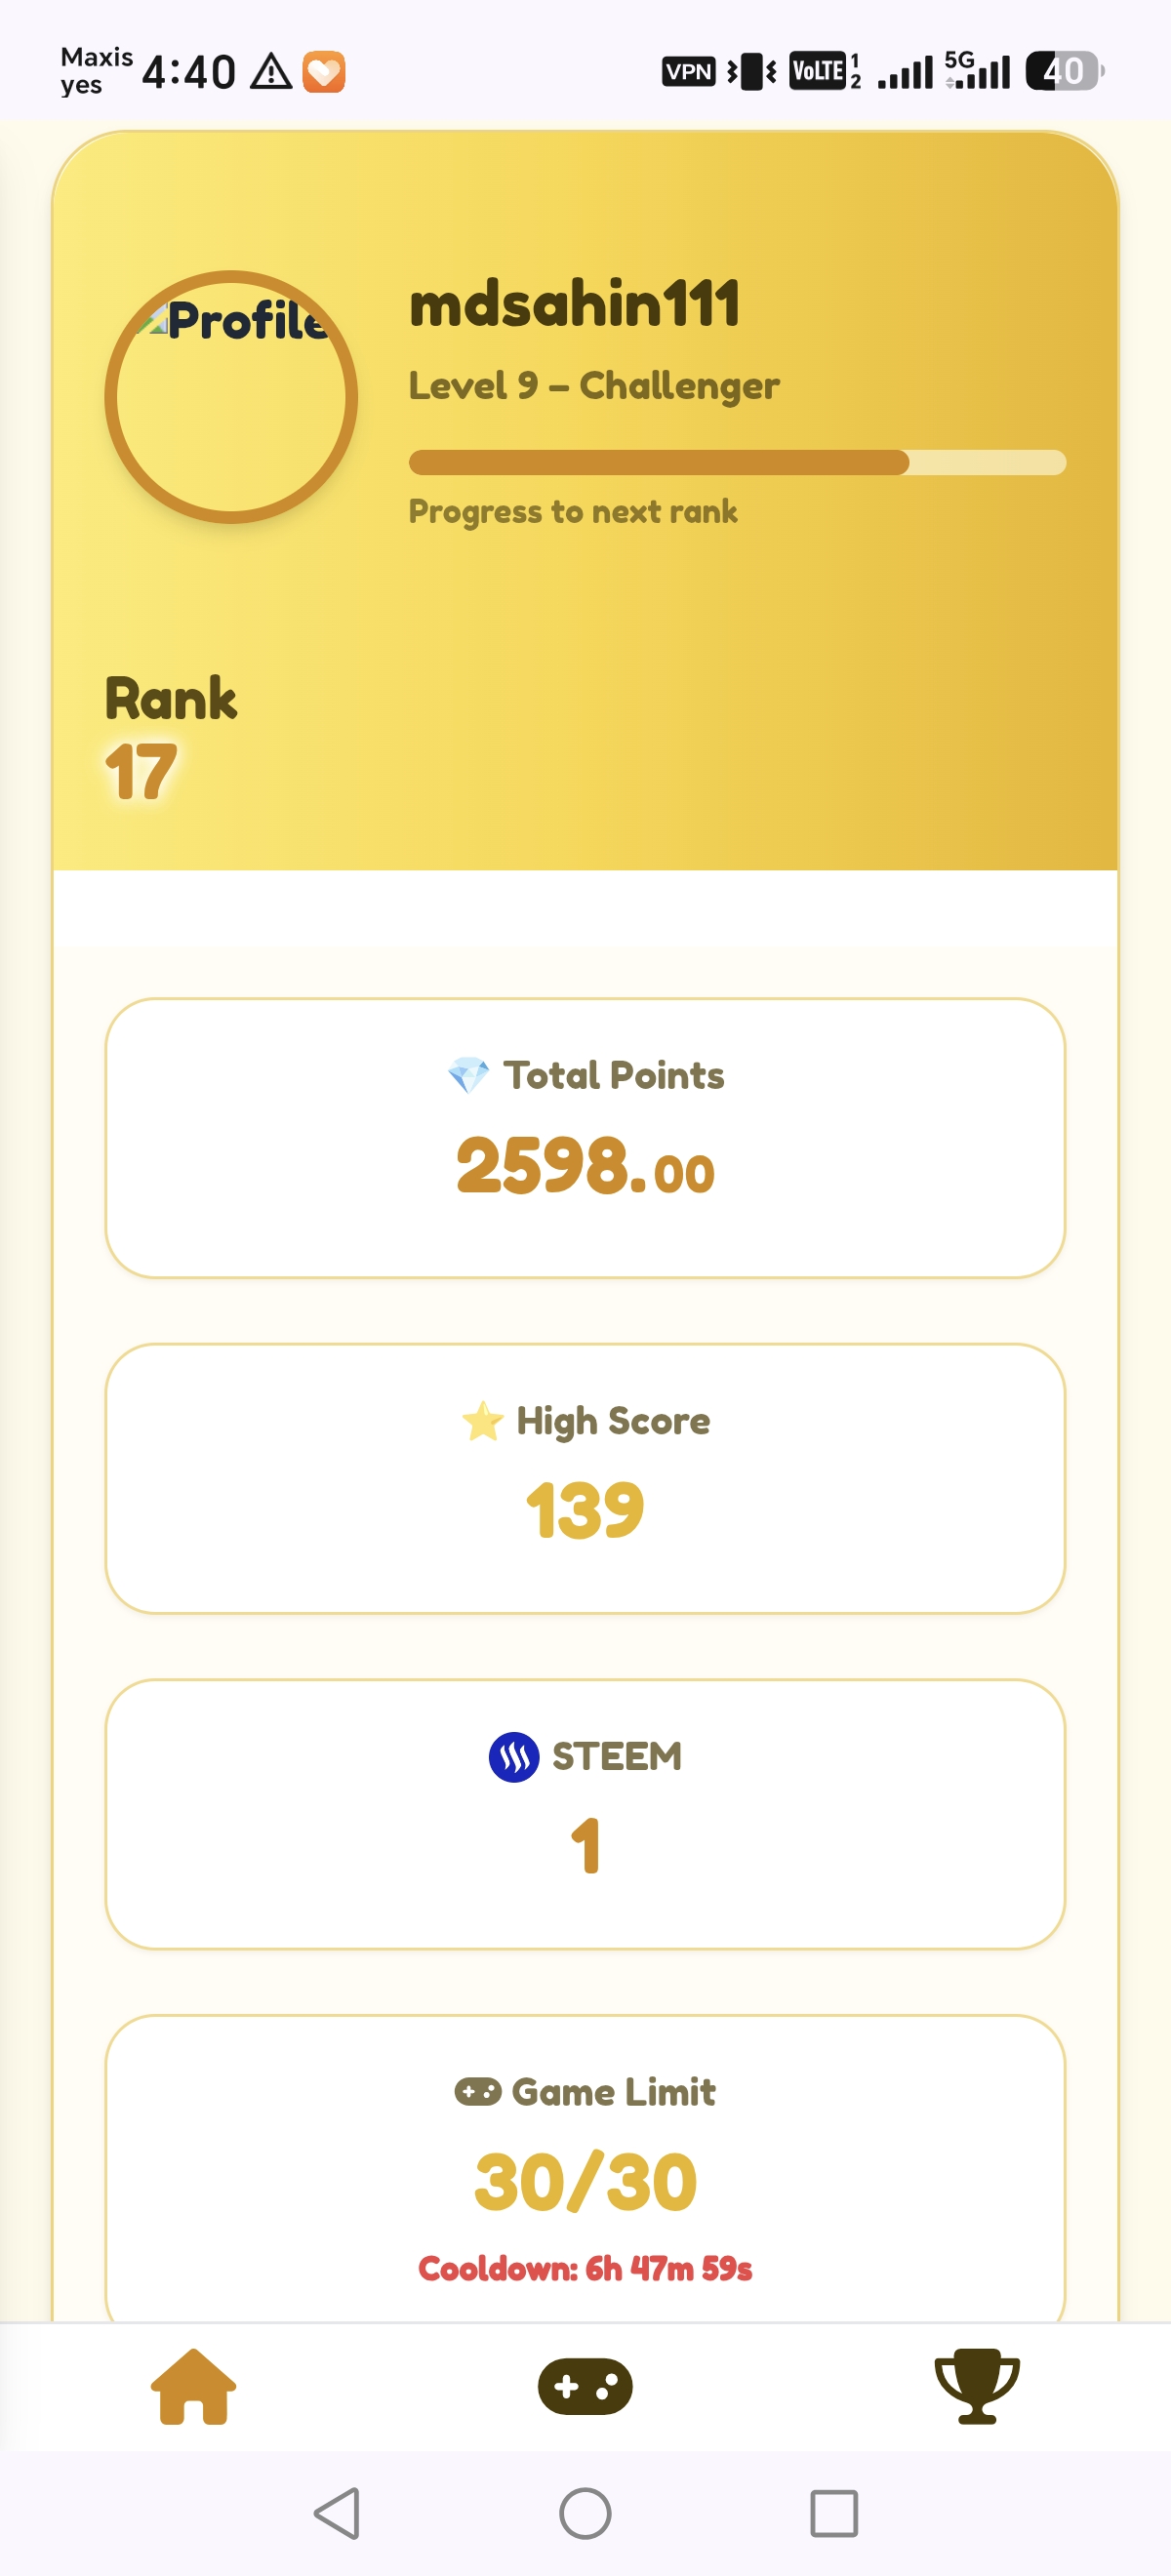Viewport: 1171px width, 2576px height.
Task: Tap the Game Limit 30/30 value
Action: click(585, 2181)
